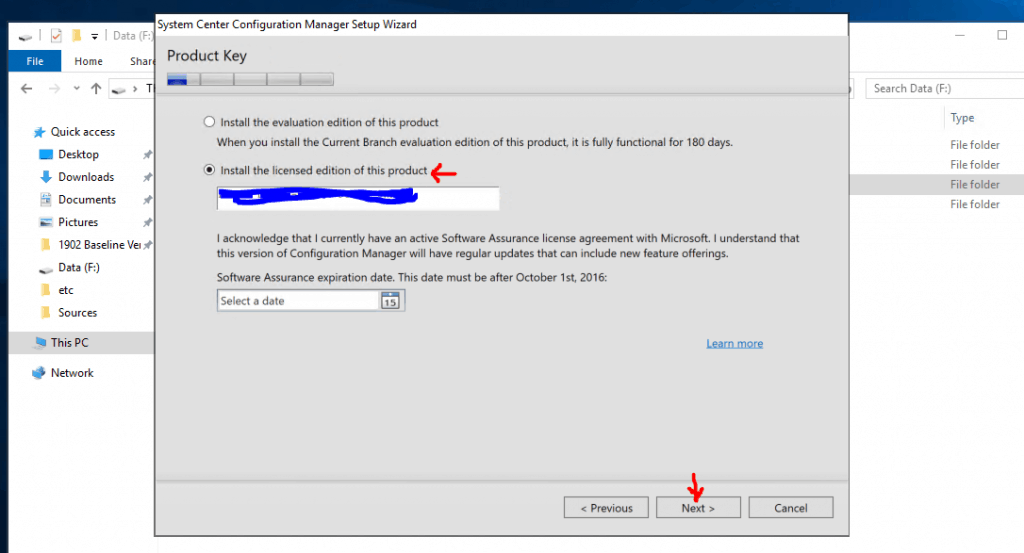
Task: Open the Home ribbon tab in File Explorer
Action: click(x=88, y=61)
